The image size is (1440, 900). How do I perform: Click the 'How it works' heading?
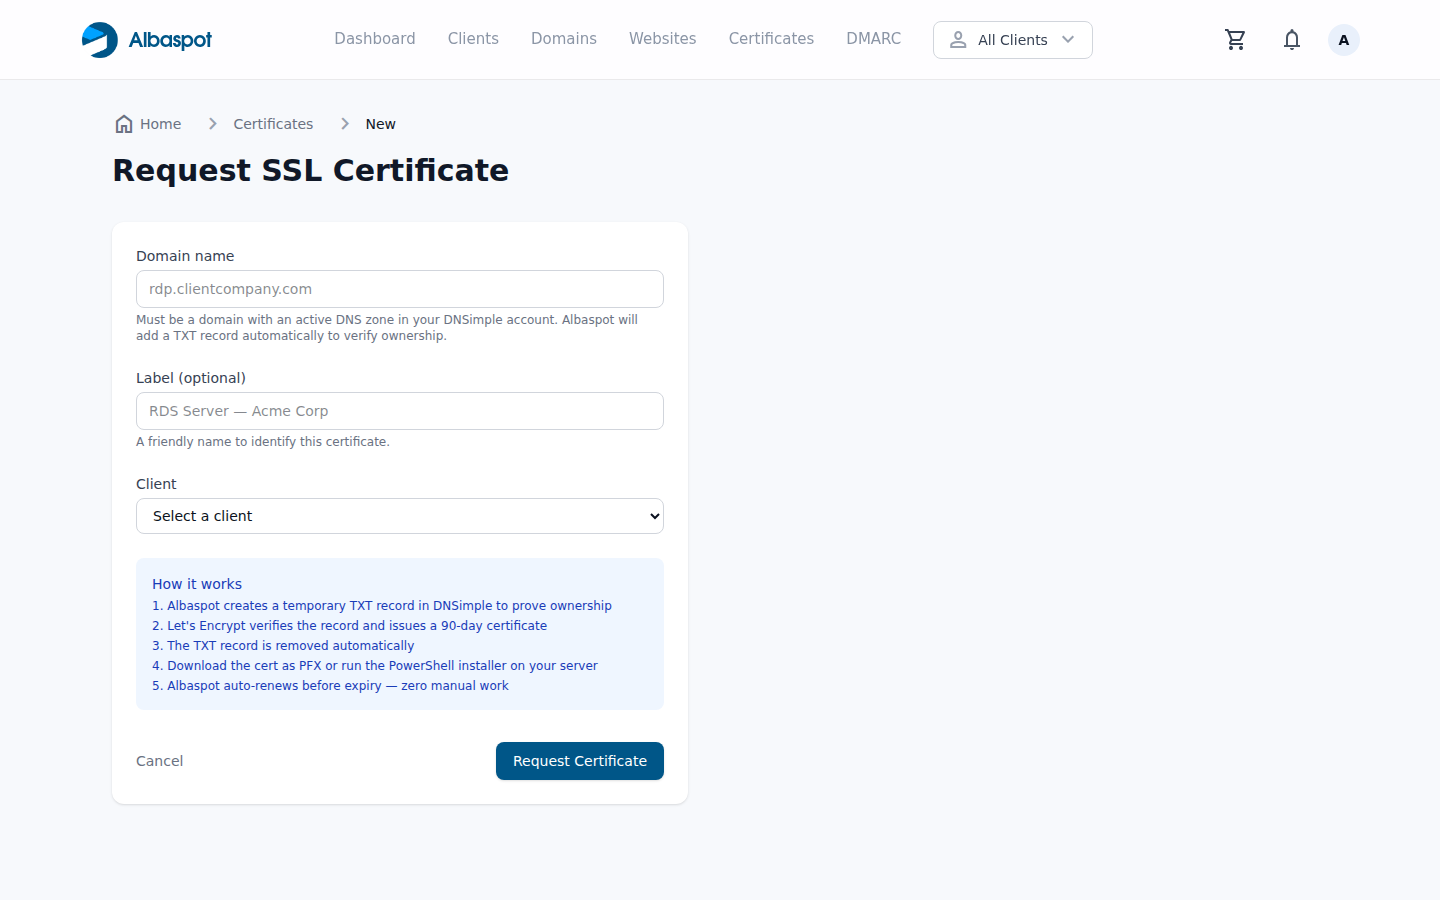(x=196, y=584)
